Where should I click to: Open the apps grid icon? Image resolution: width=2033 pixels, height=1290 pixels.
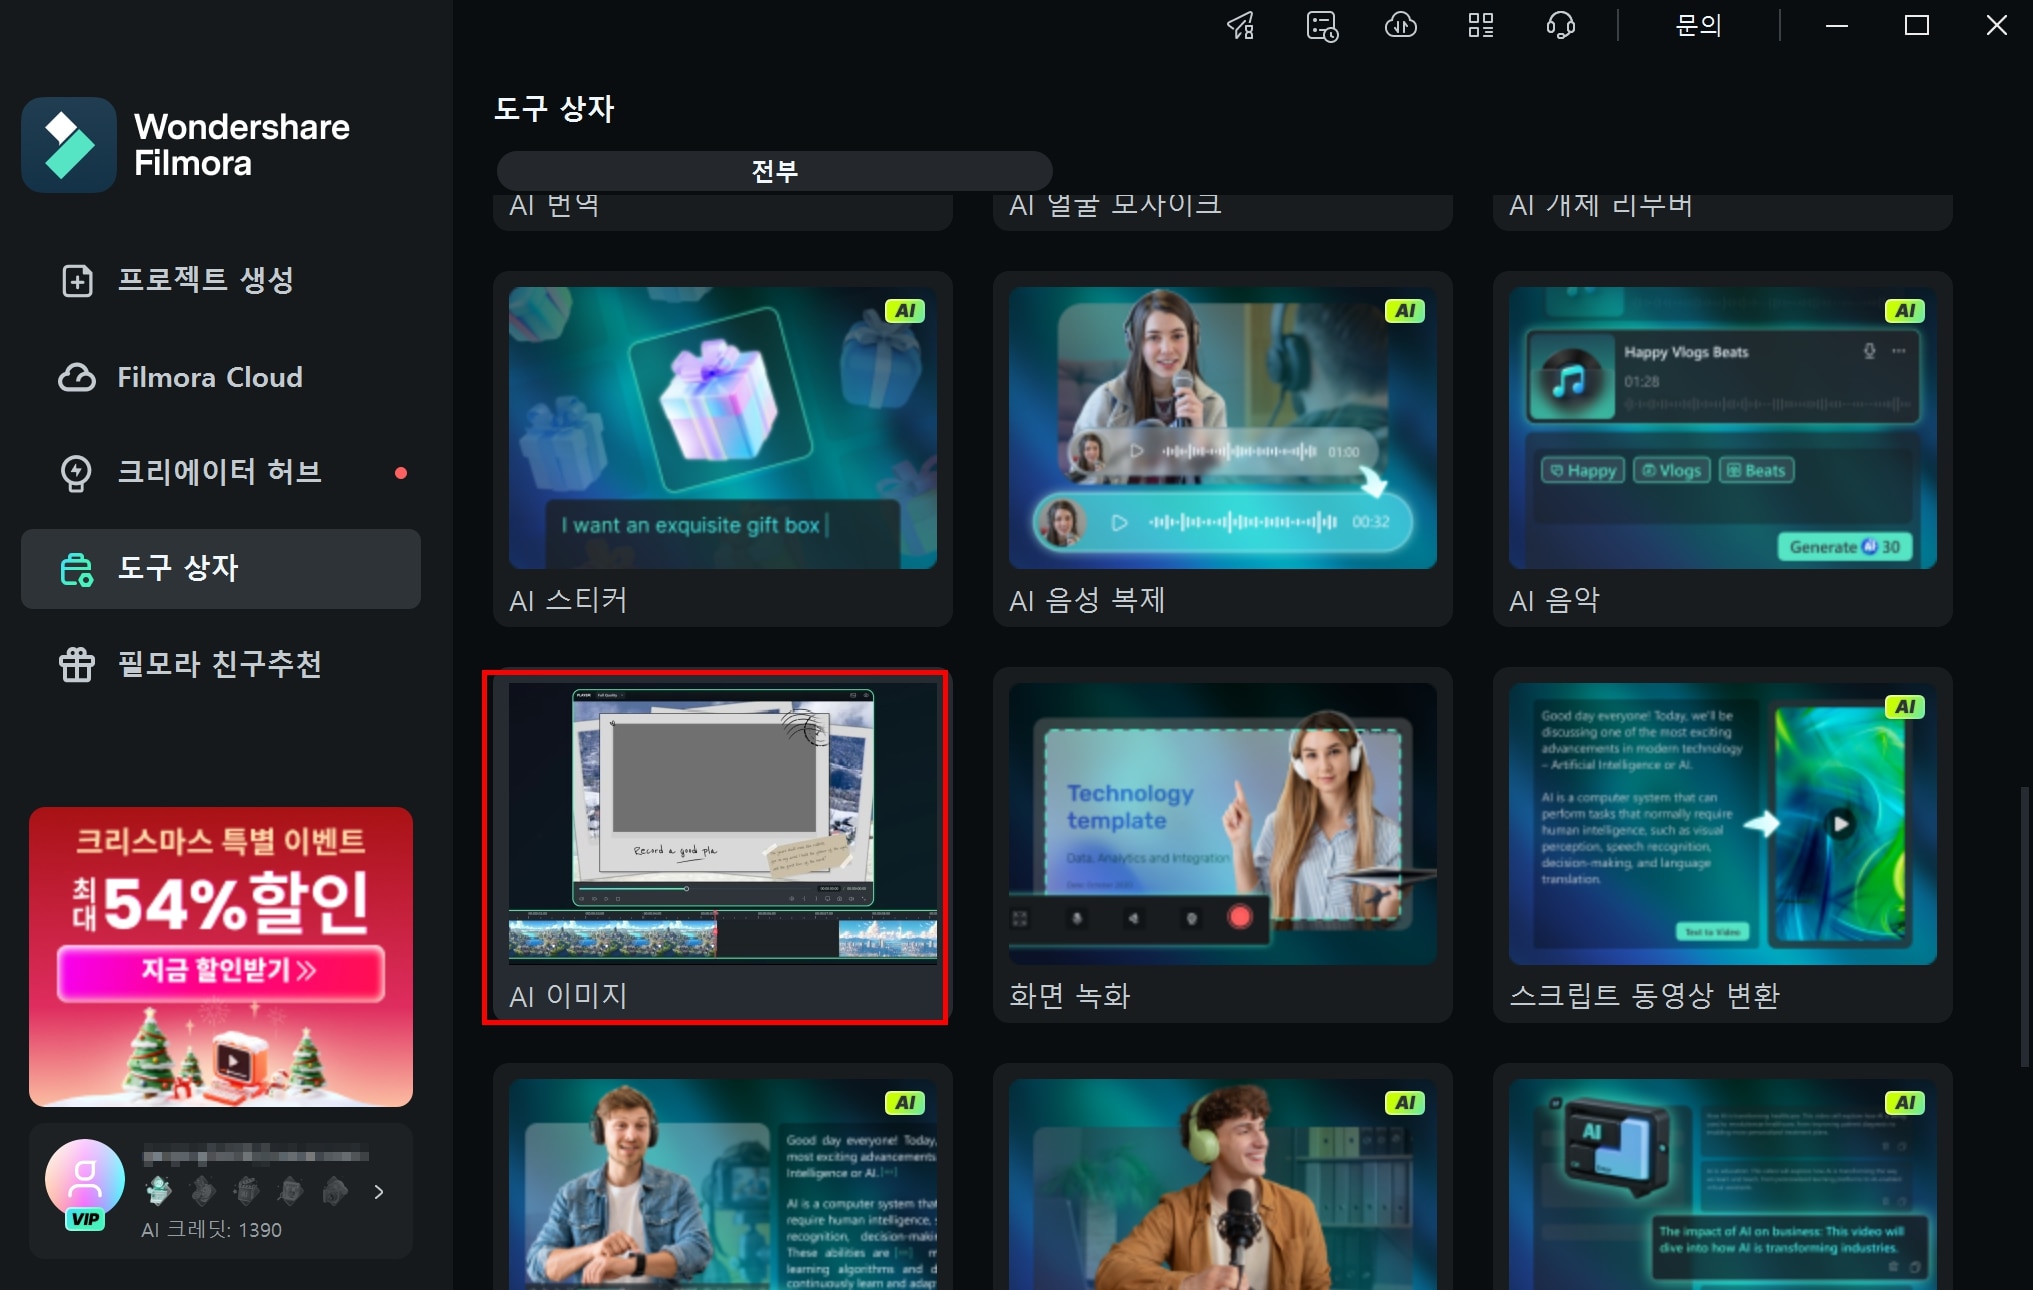point(1480,26)
